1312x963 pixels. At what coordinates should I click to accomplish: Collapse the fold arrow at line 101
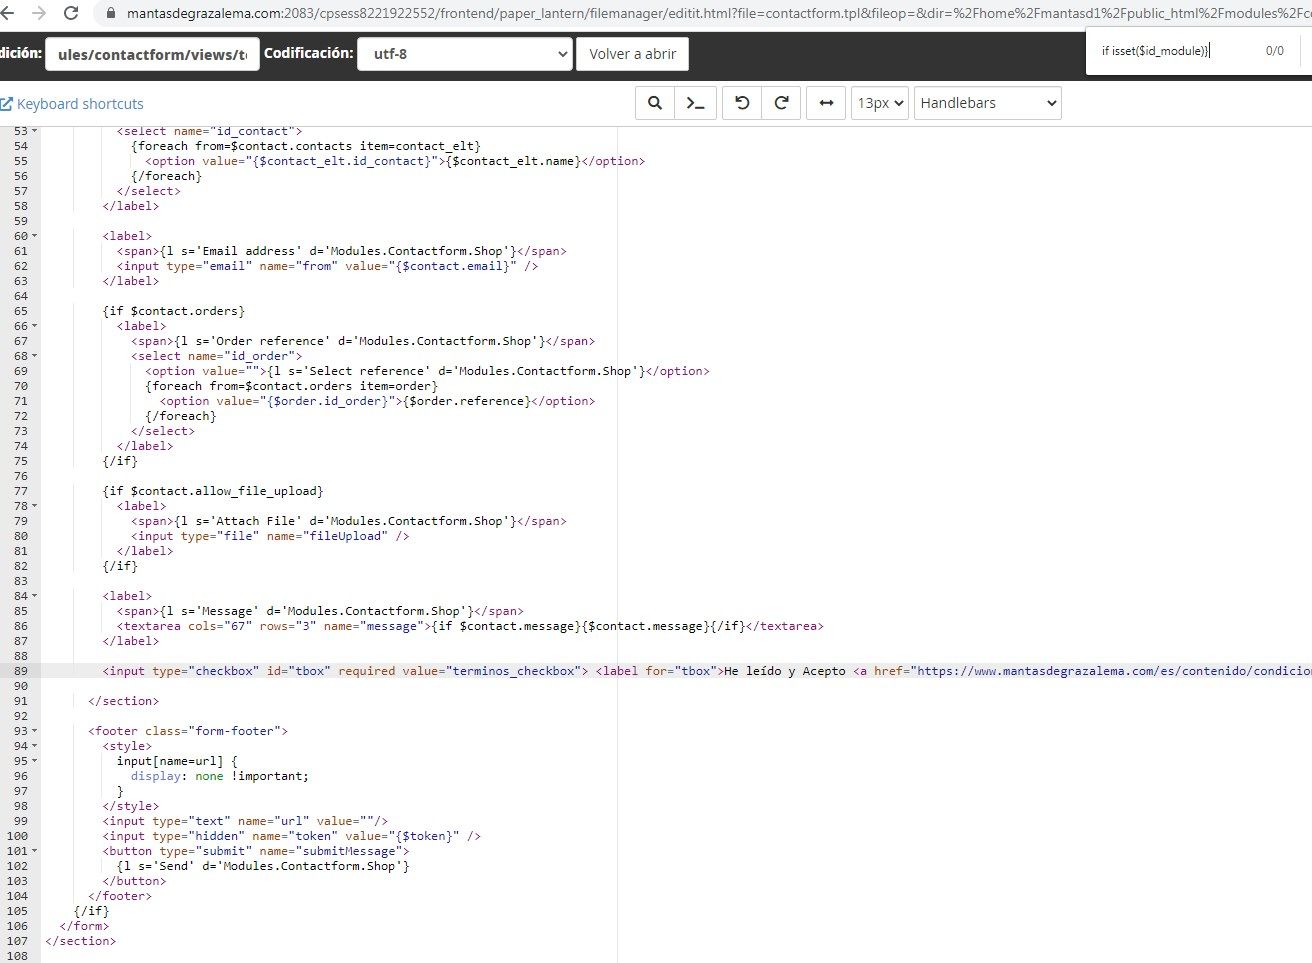click(34, 851)
